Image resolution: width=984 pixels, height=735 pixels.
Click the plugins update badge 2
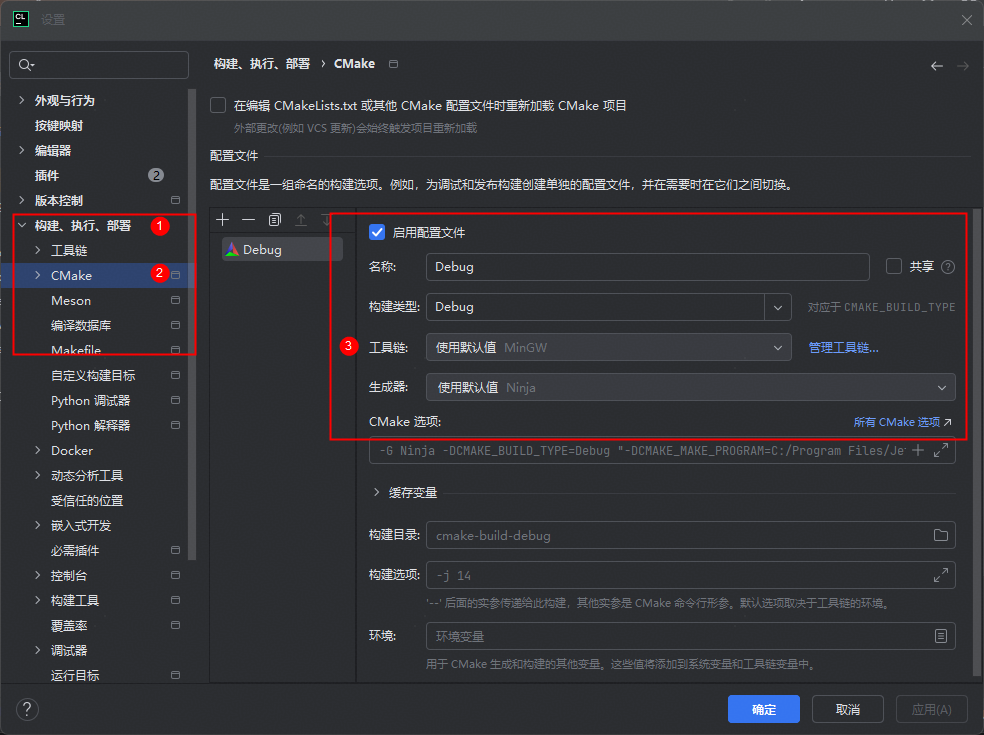click(x=156, y=175)
